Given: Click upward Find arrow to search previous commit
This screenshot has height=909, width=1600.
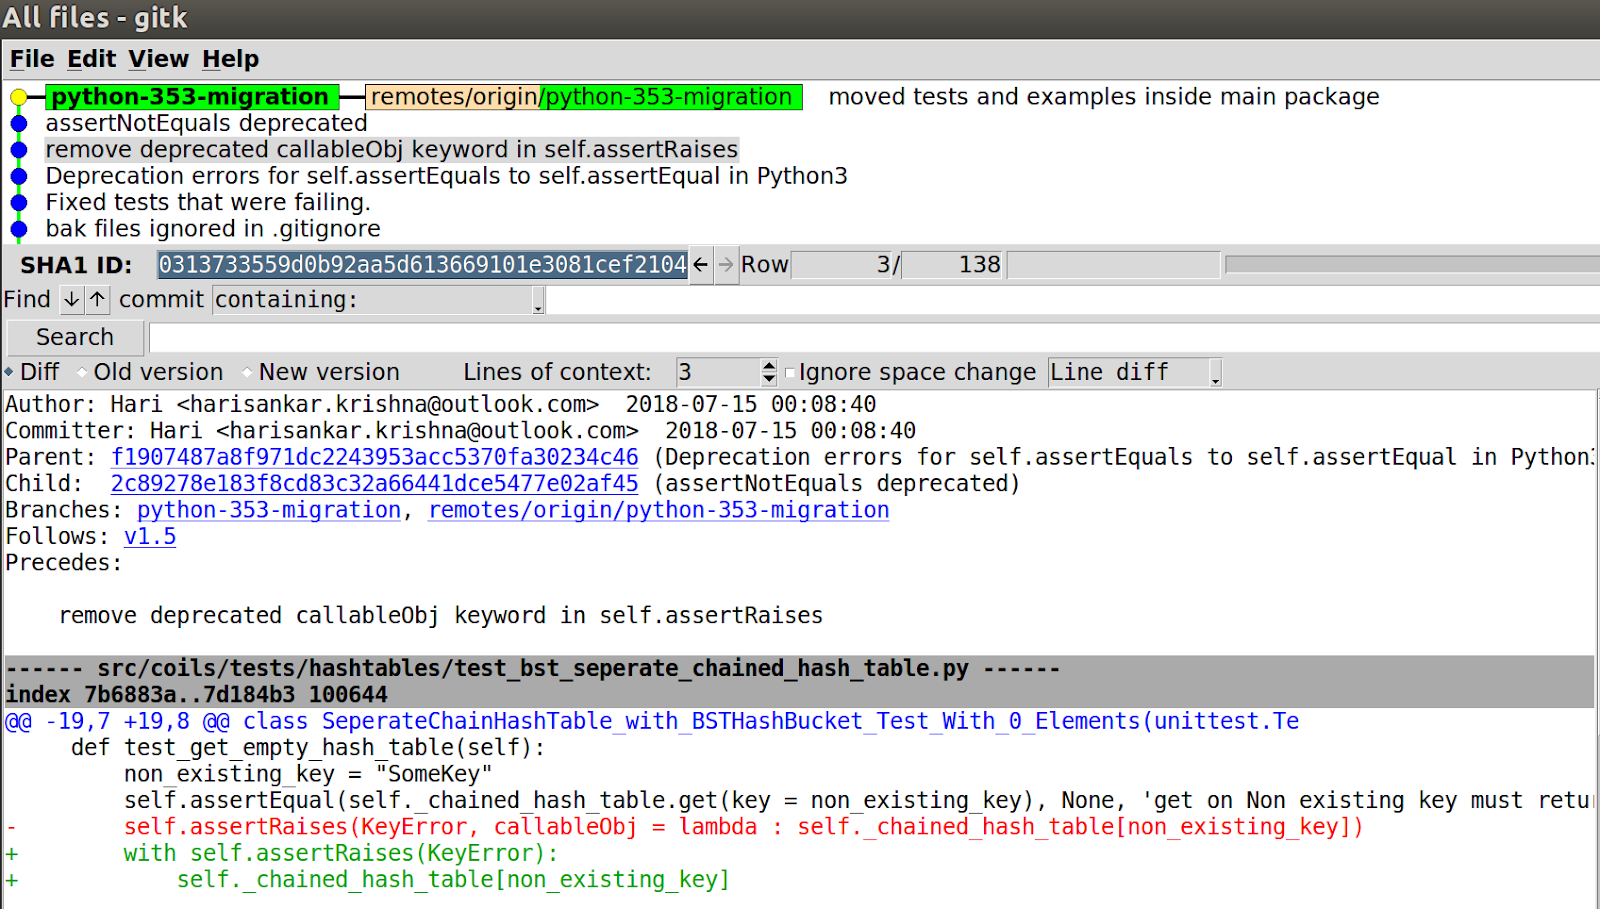Looking at the screenshot, I should [x=96, y=299].
